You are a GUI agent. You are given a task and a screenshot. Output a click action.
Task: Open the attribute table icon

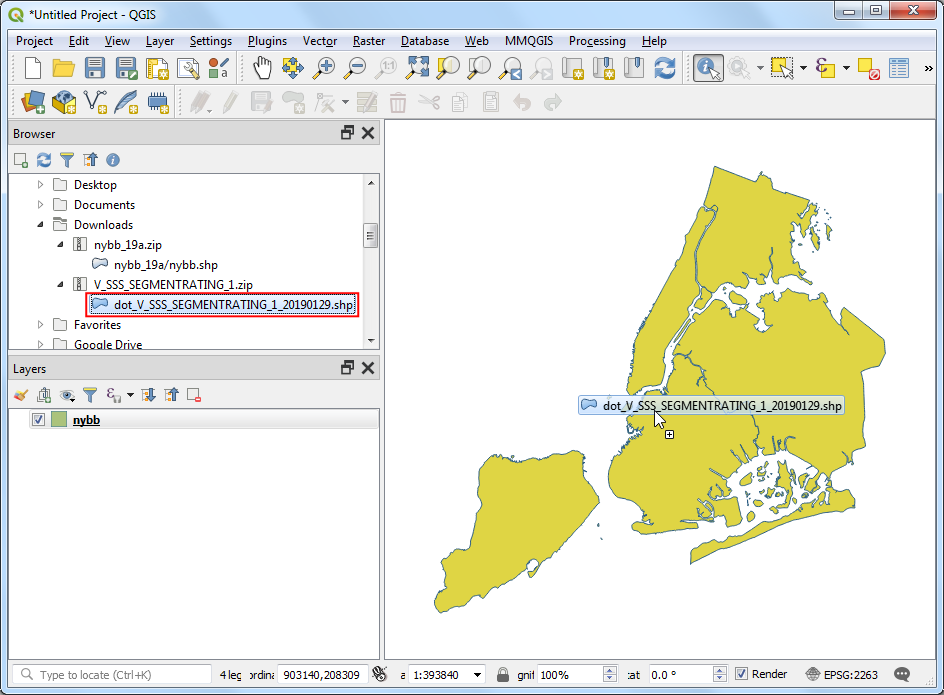pos(899,68)
